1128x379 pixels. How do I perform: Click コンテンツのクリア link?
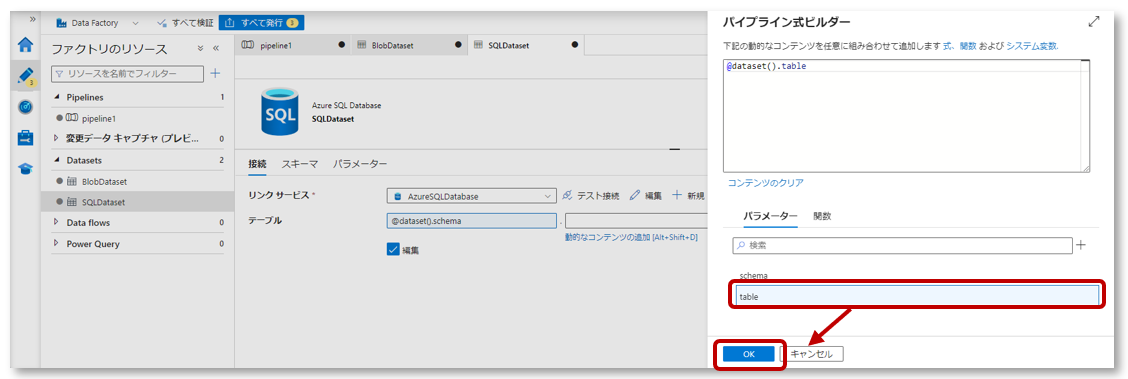[x=765, y=183]
